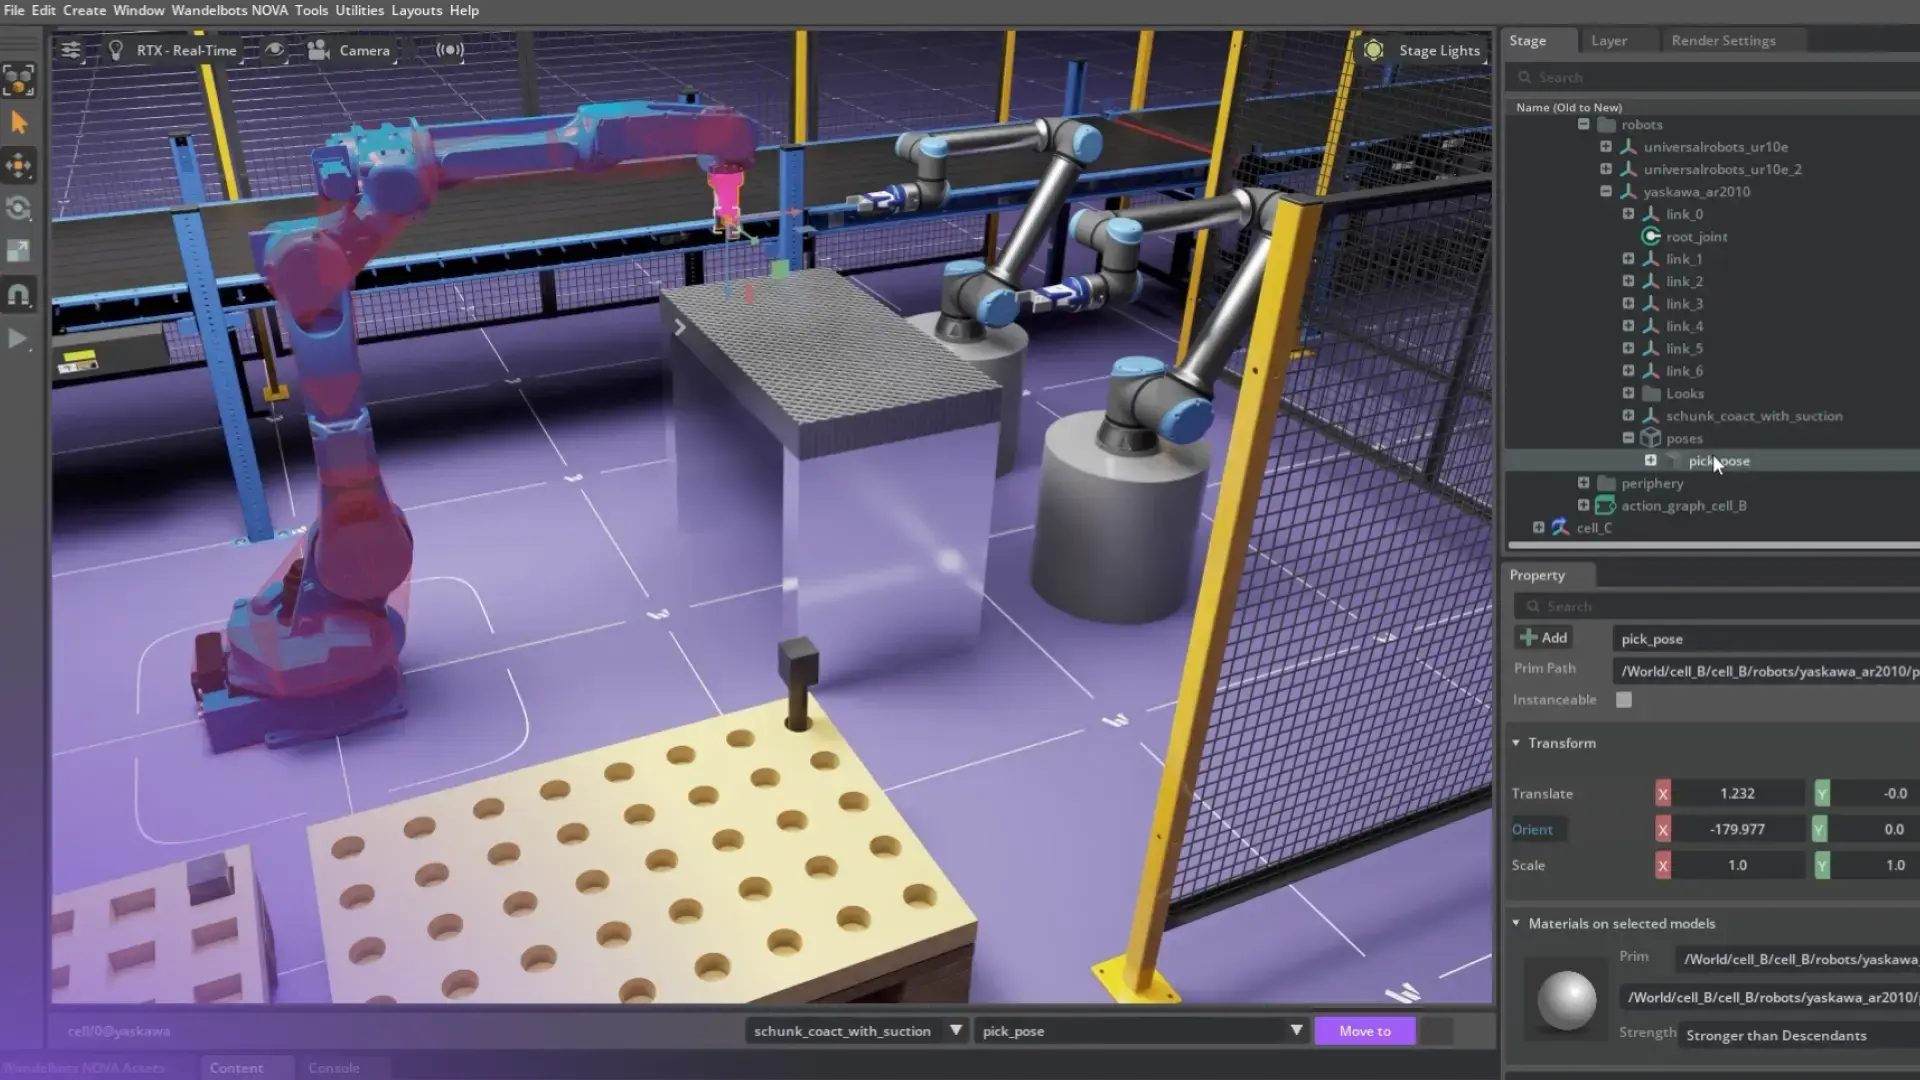The image size is (1920, 1080).
Task: Collapse the robots folder
Action: (1583, 124)
